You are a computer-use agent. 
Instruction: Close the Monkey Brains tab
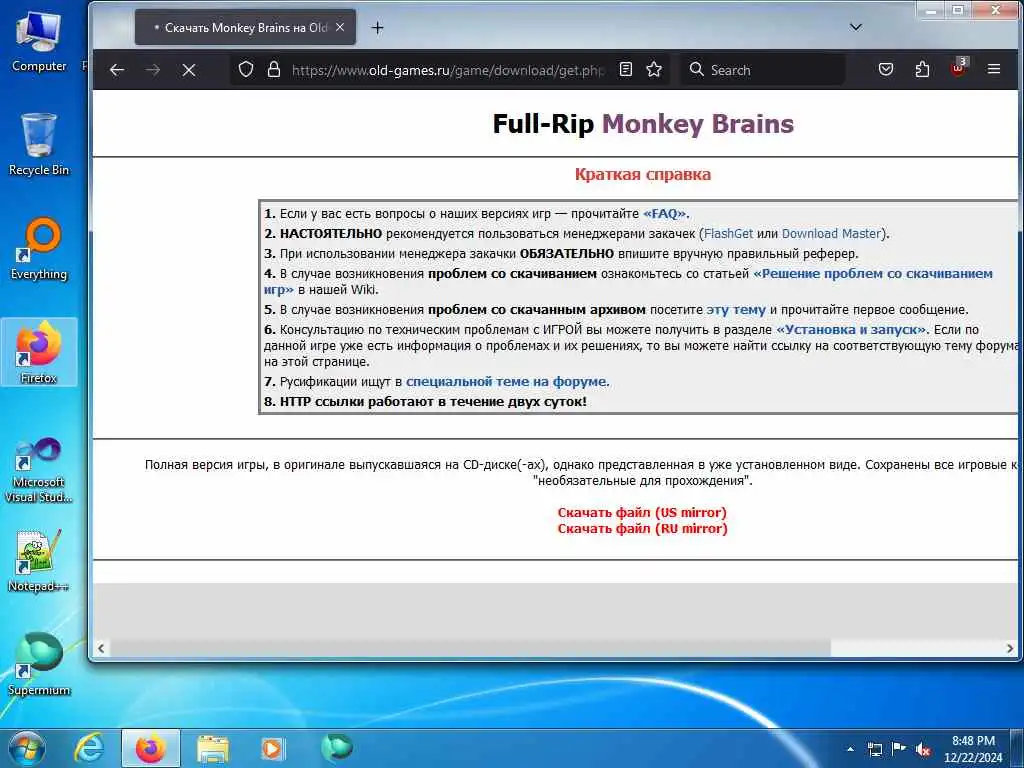click(x=340, y=27)
